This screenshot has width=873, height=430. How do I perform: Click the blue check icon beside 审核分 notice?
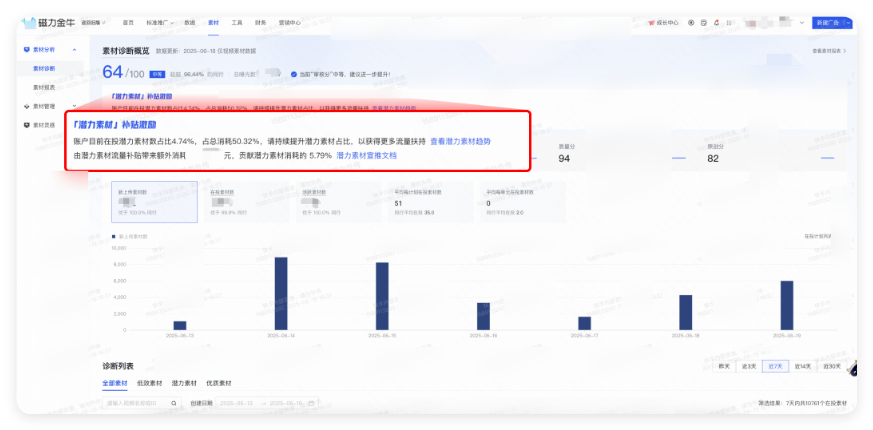point(293,74)
